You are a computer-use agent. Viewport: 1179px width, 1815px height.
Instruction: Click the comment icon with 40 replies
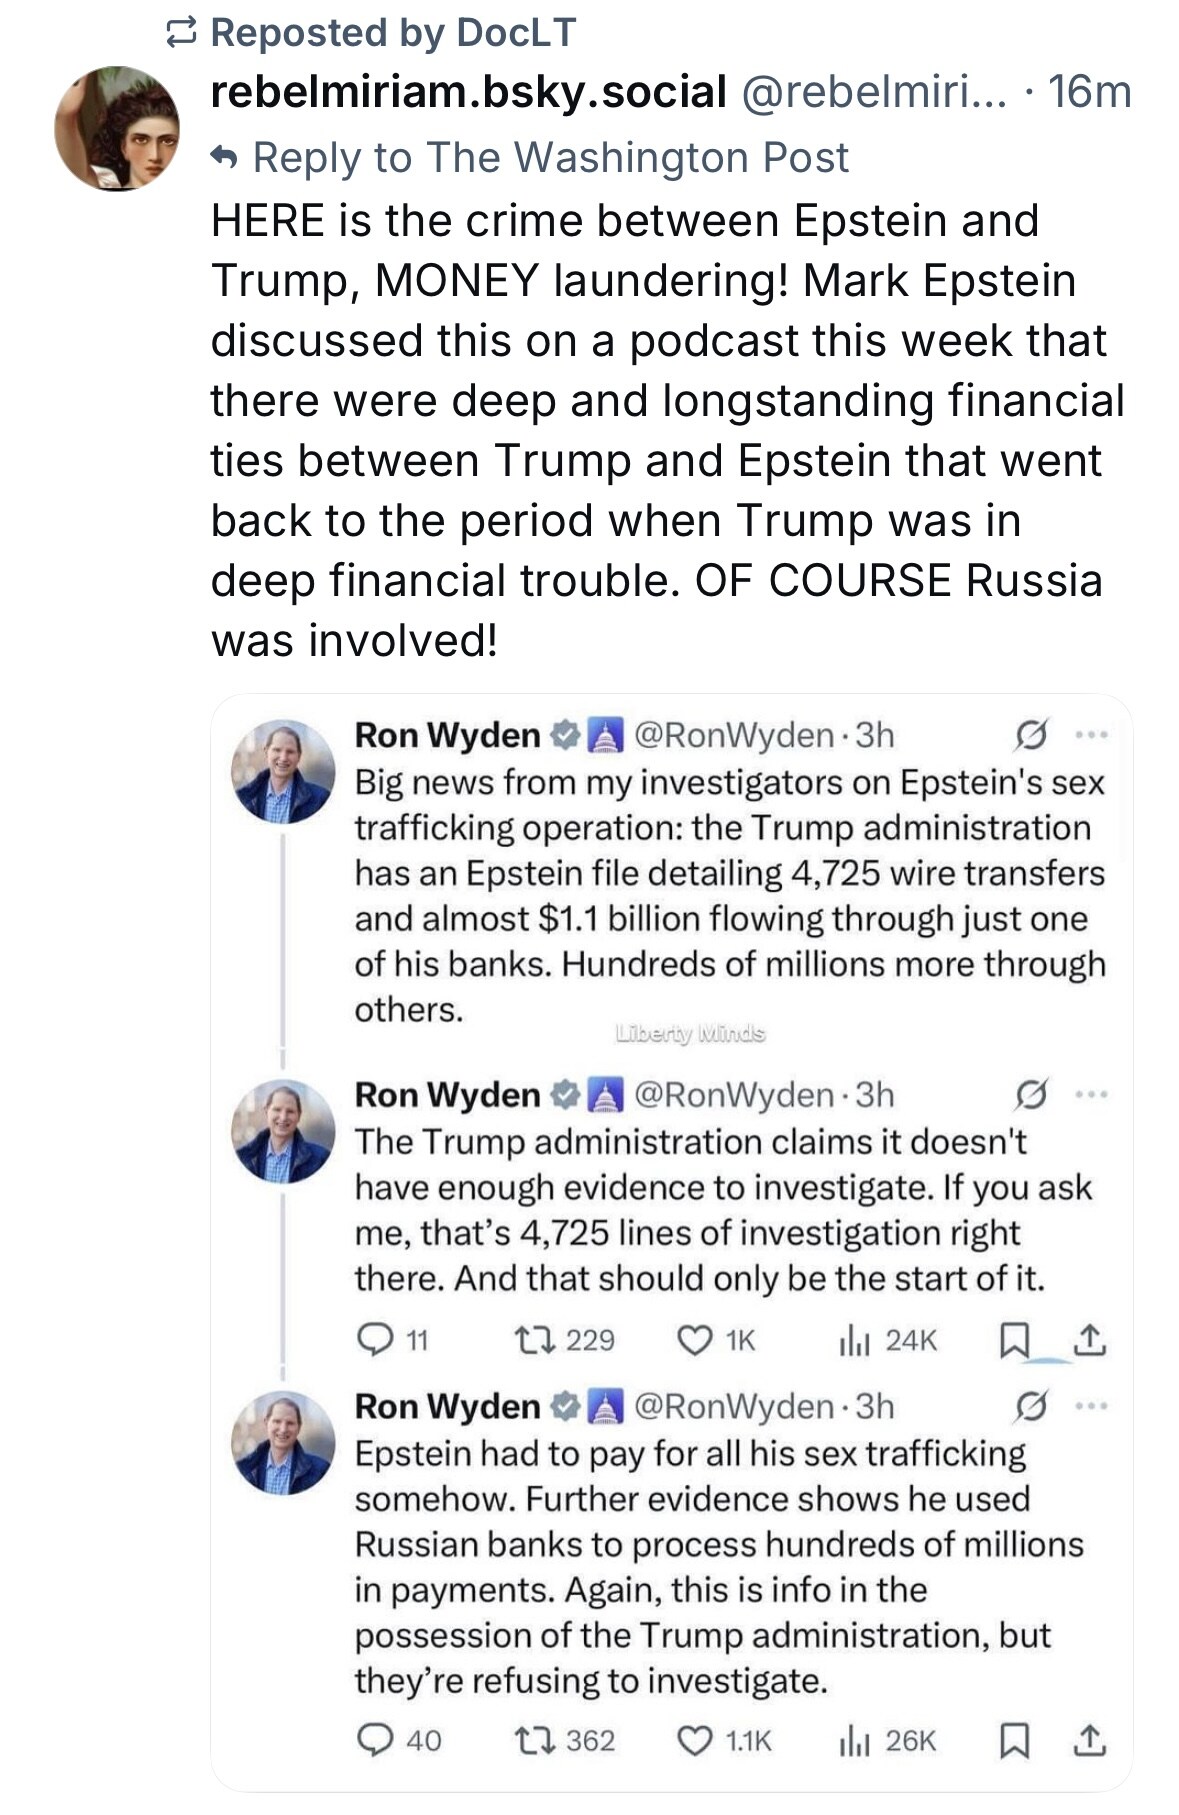(x=375, y=1741)
